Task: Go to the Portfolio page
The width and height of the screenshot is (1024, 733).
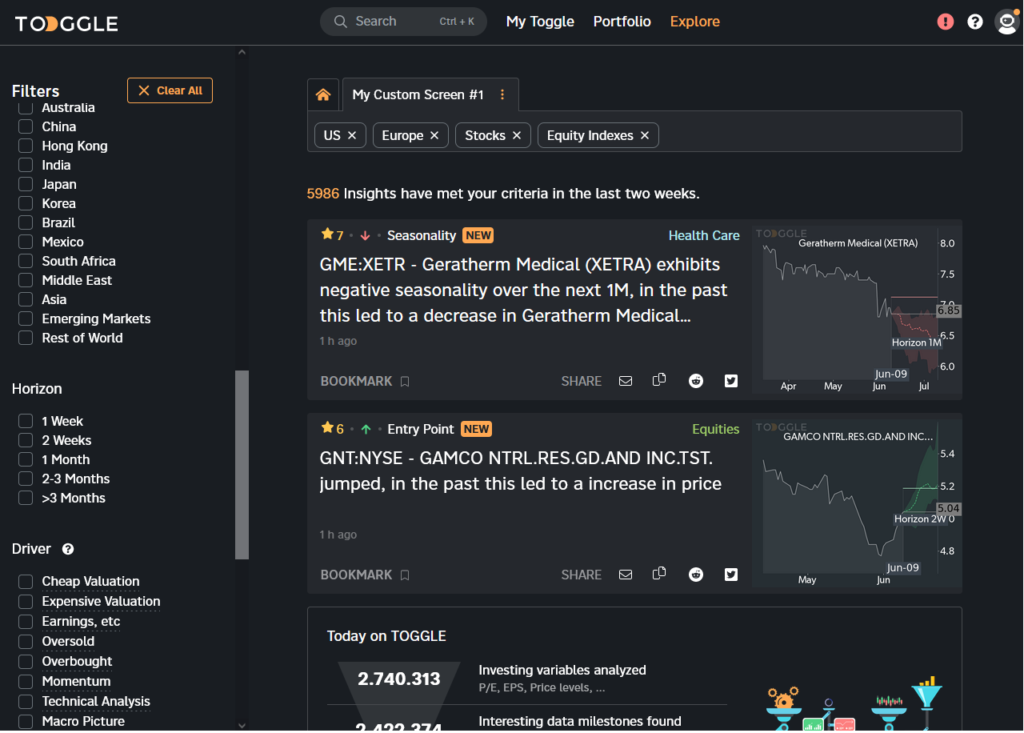Action: tap(622, 22)
